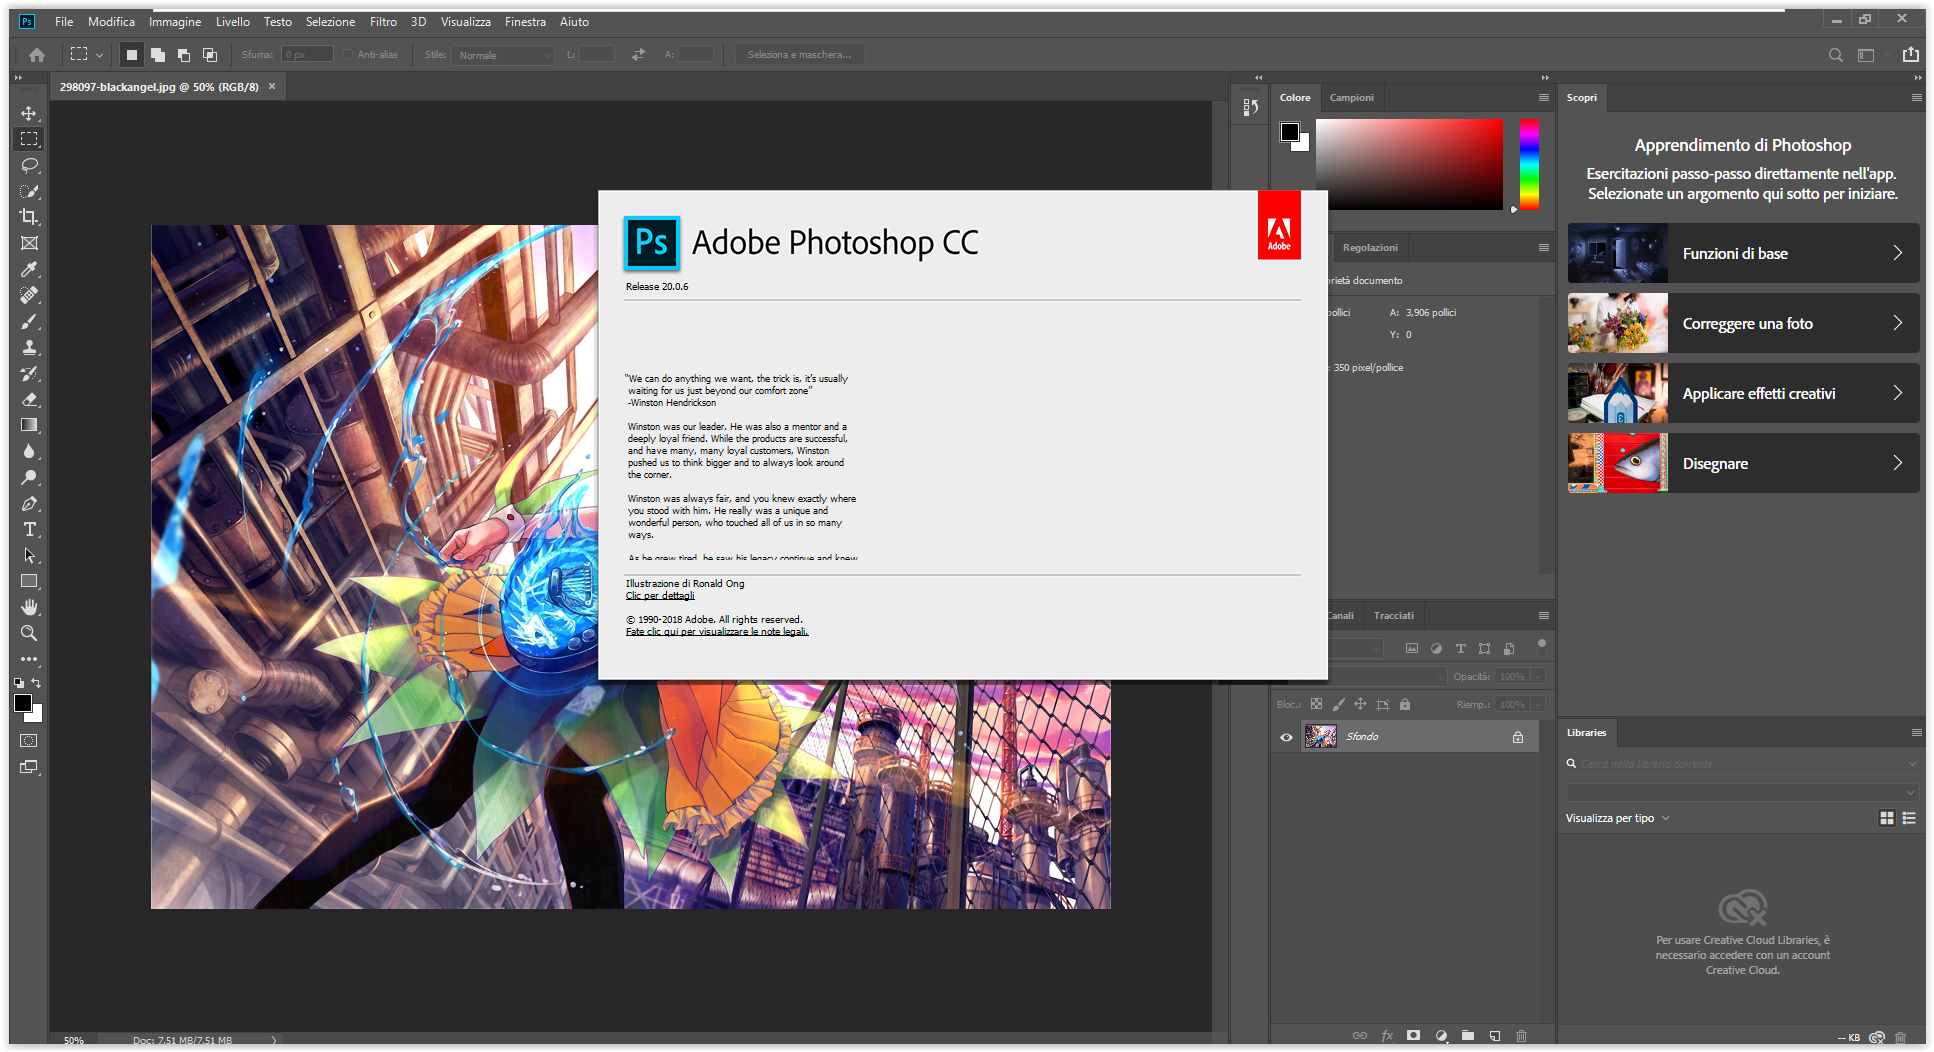Select the Lasso tool
This screenshot has width=1934, height=1052.
click(29, 165)
